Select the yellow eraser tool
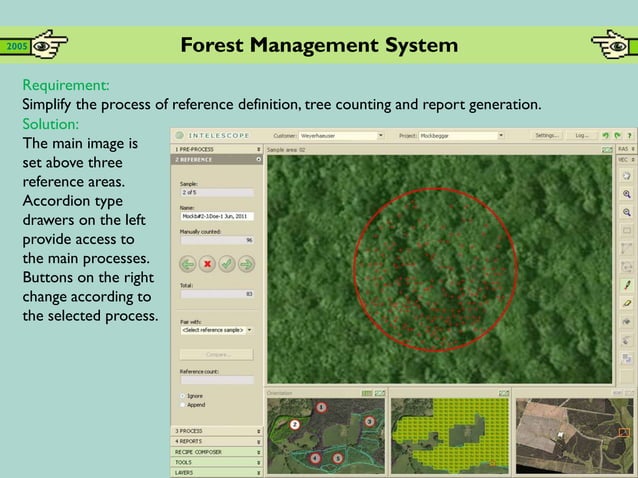Screen dimensions: 638x478 627,303
